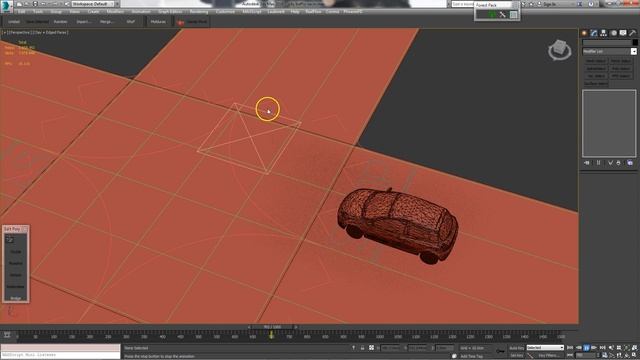Screen dimensions: 640x360
Task: Click the Undo arrow in title bar
Action: [x=44, y=4]
